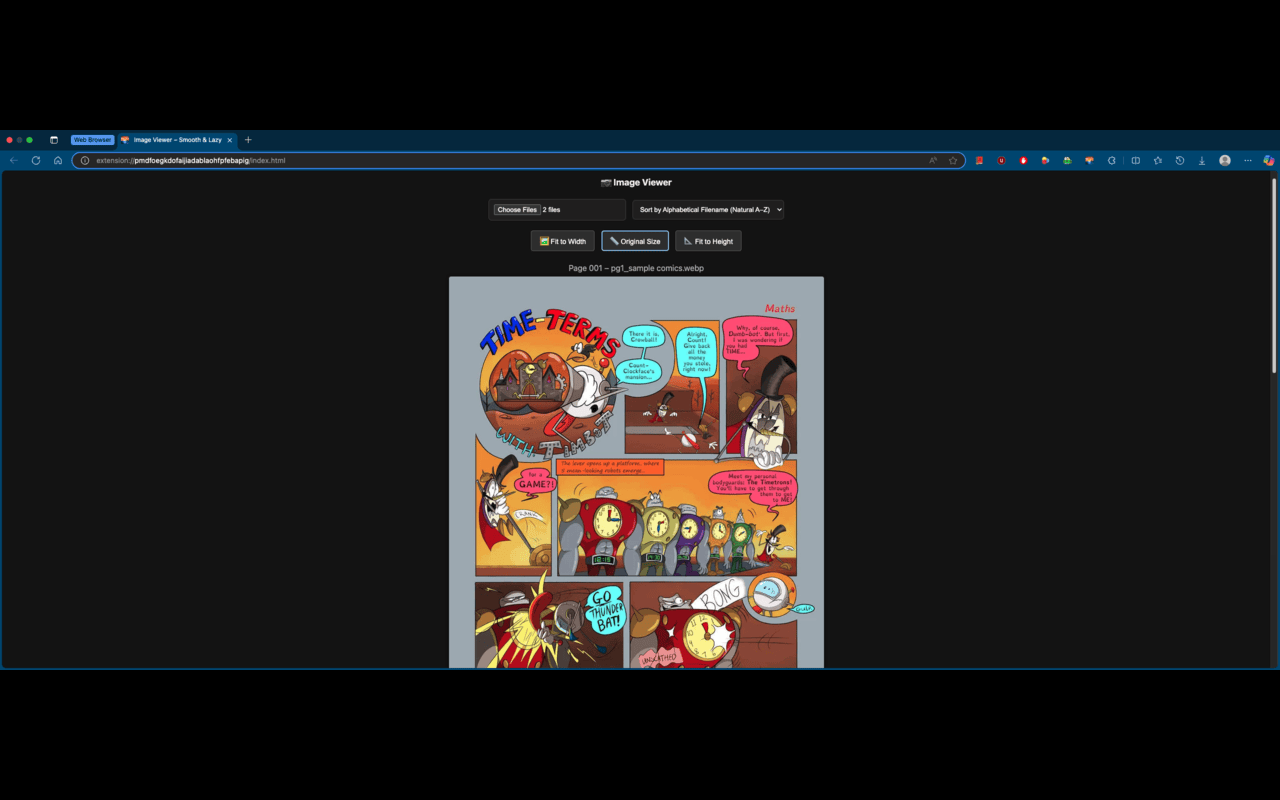Open the Image Viewer extension icon in toolbar
This screenshot has height=800, width=1280.
pos(1089,160)
